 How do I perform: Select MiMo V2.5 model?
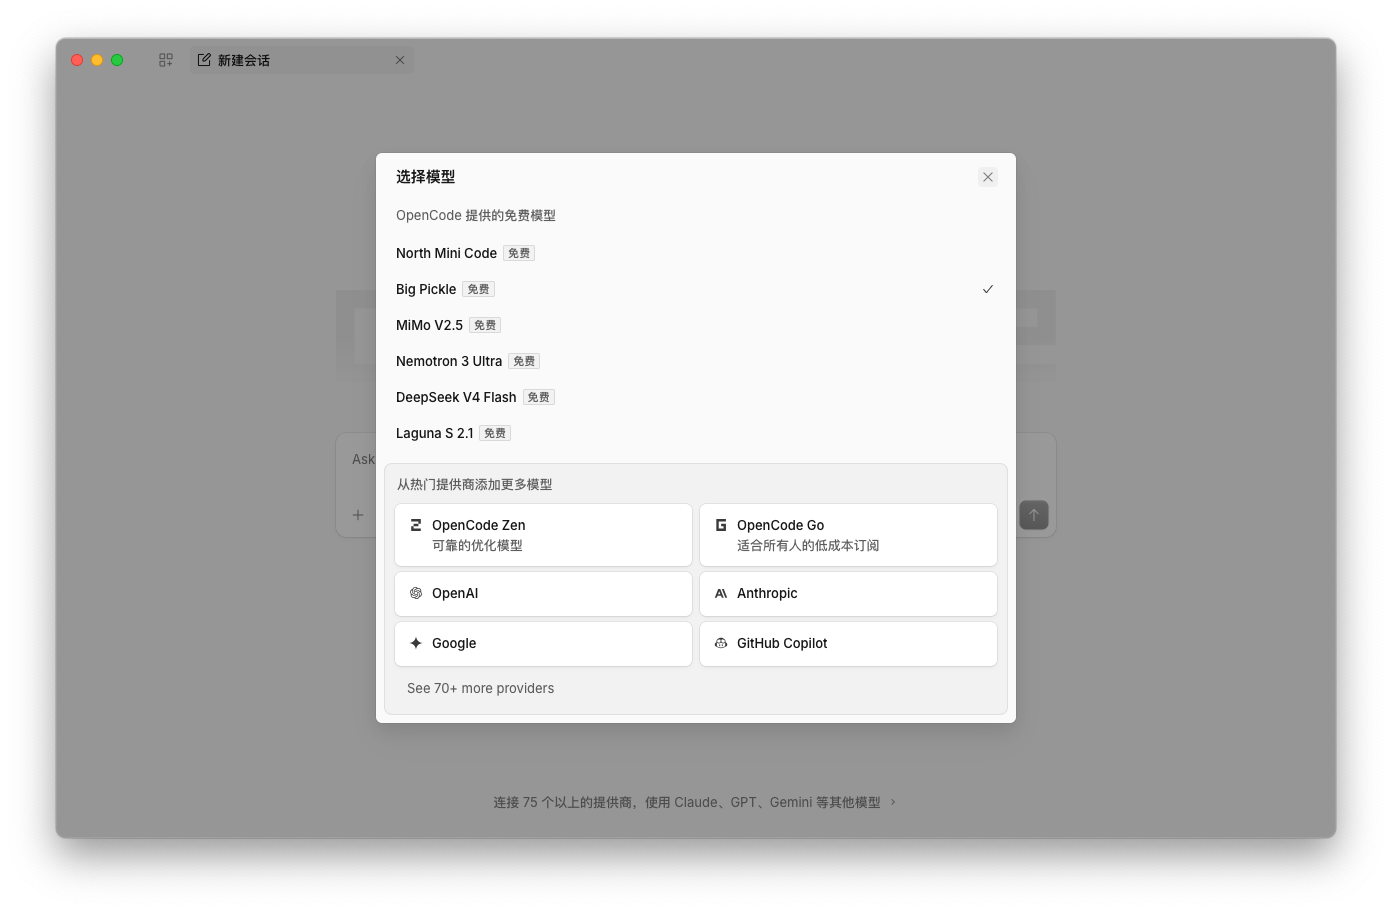696,325
